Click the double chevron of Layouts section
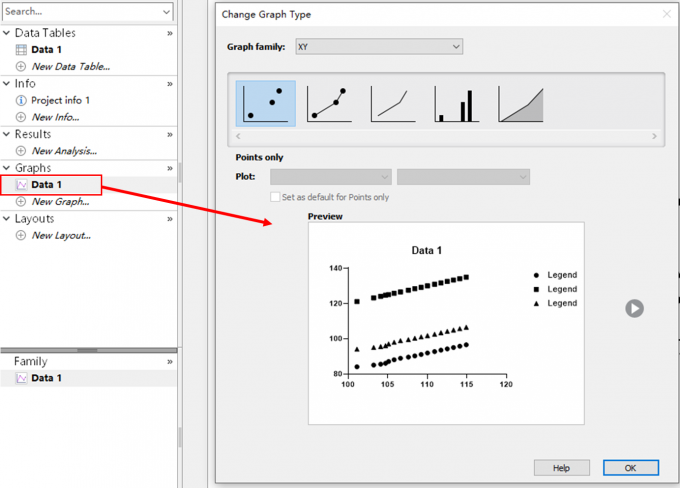Screen dimensions: 680x488 [170, 219]
